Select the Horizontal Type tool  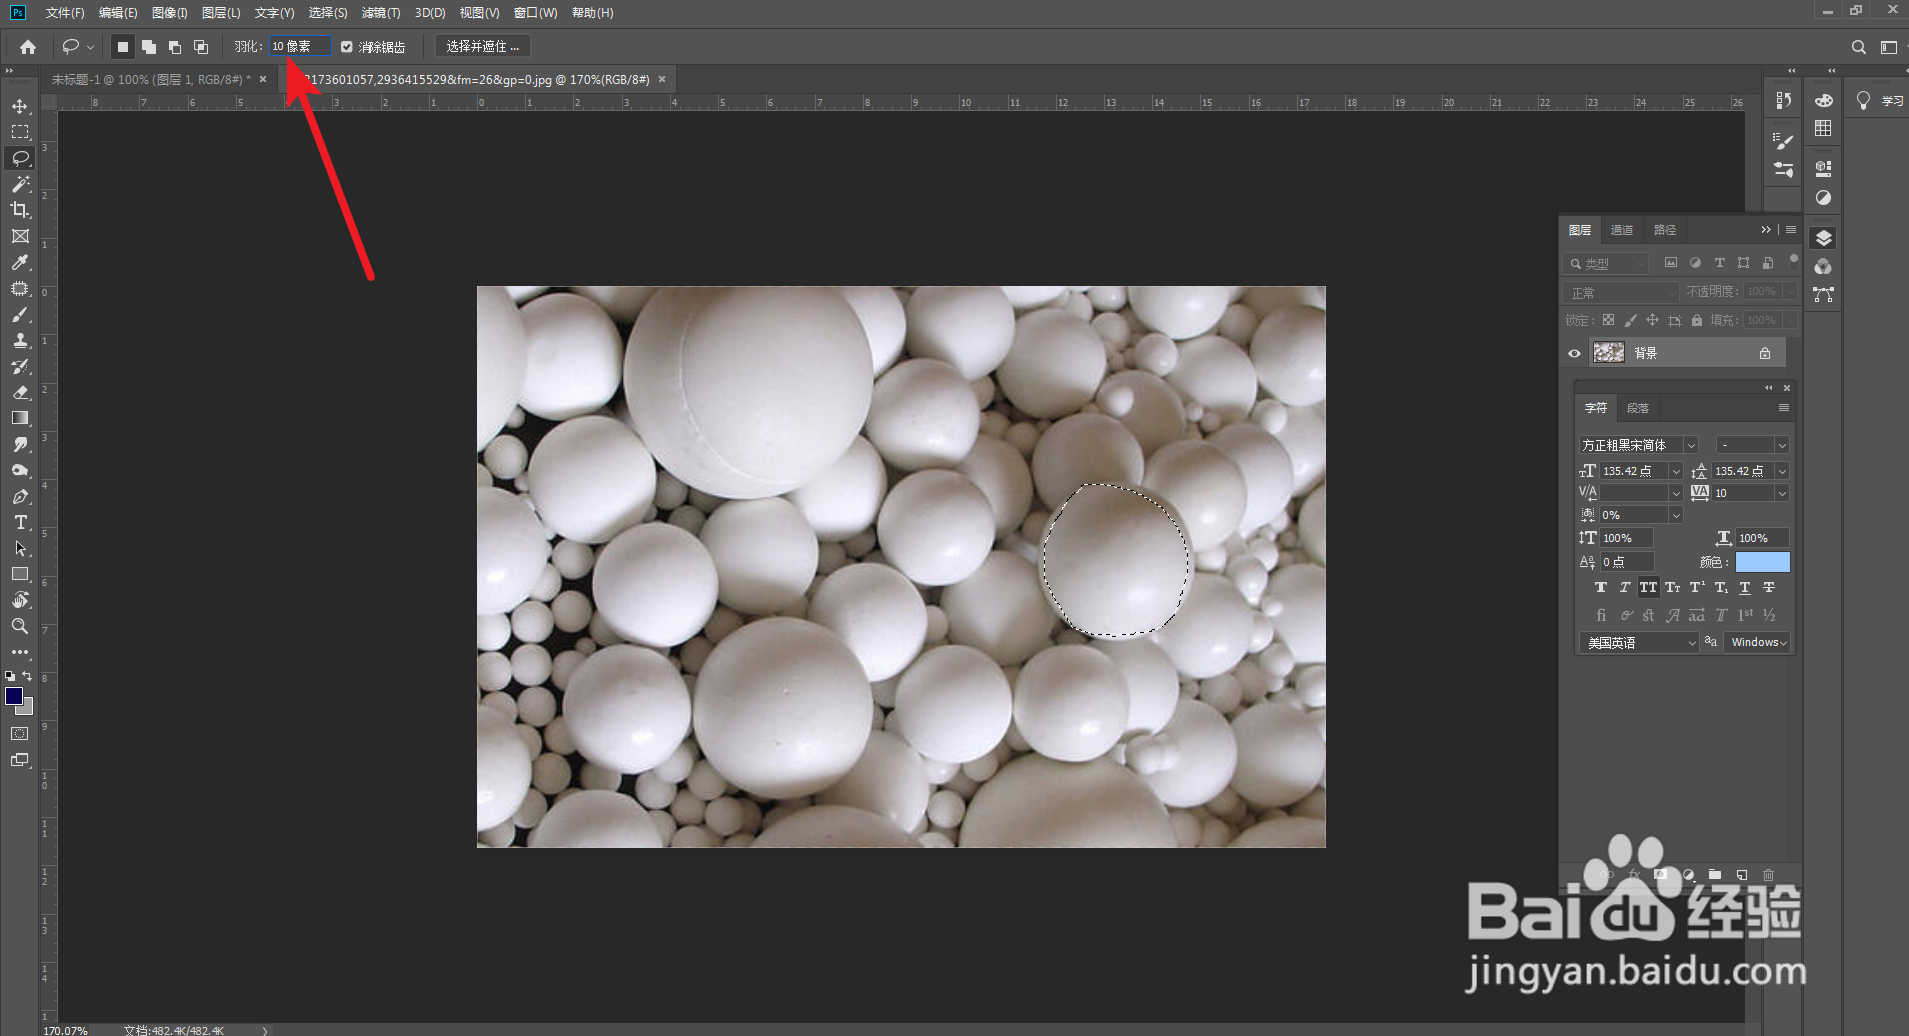20,522
